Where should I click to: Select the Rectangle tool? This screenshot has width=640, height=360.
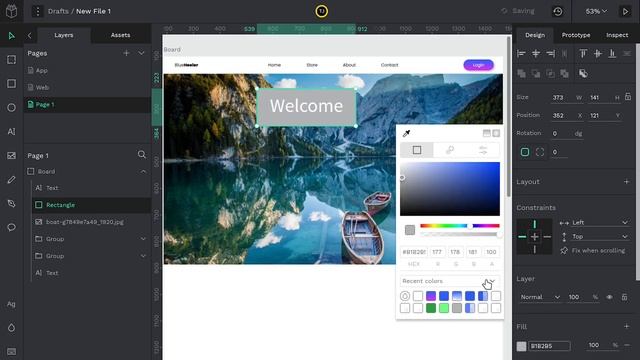[x=11, y=84]
